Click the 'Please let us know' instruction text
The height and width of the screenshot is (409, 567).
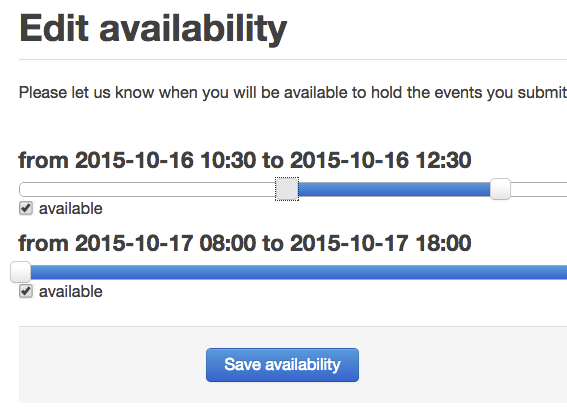(x=293, y=93)
